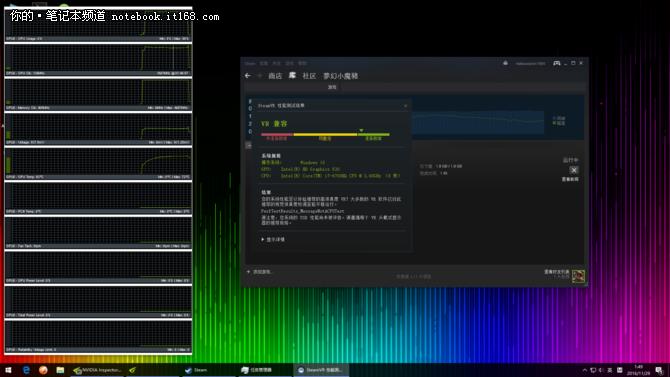Launch Microsoft Edge from the taskbar

pos(26,370)
